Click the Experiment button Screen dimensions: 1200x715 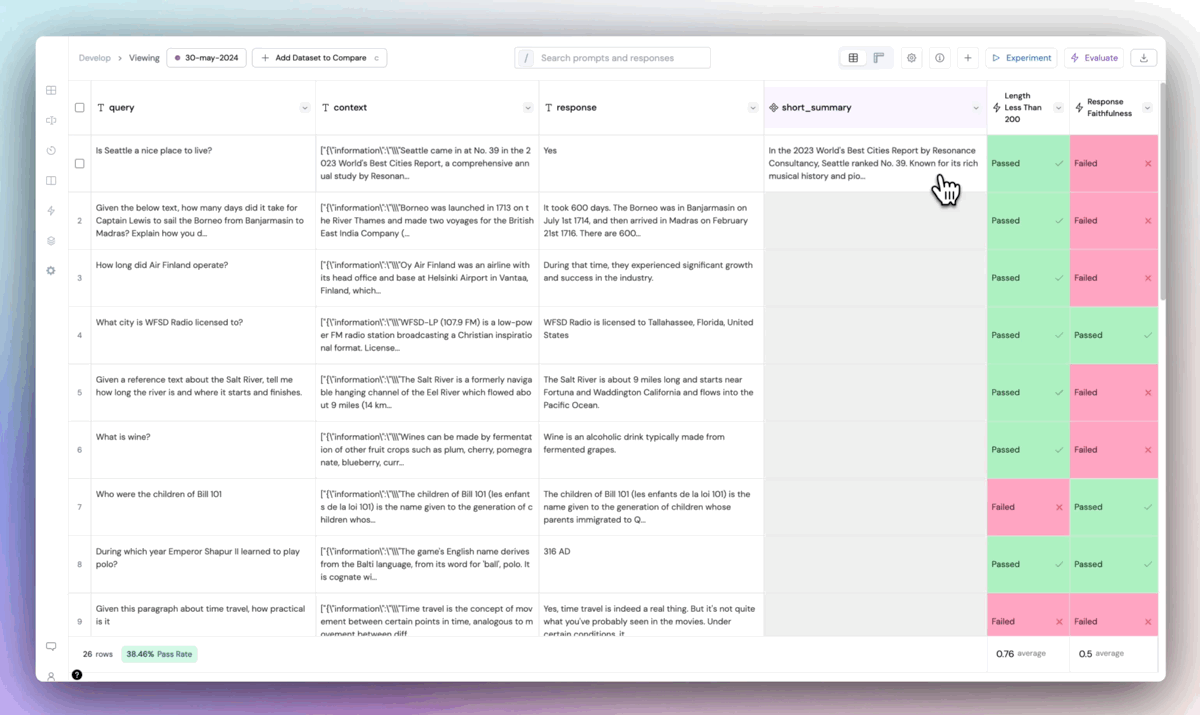1021,58
